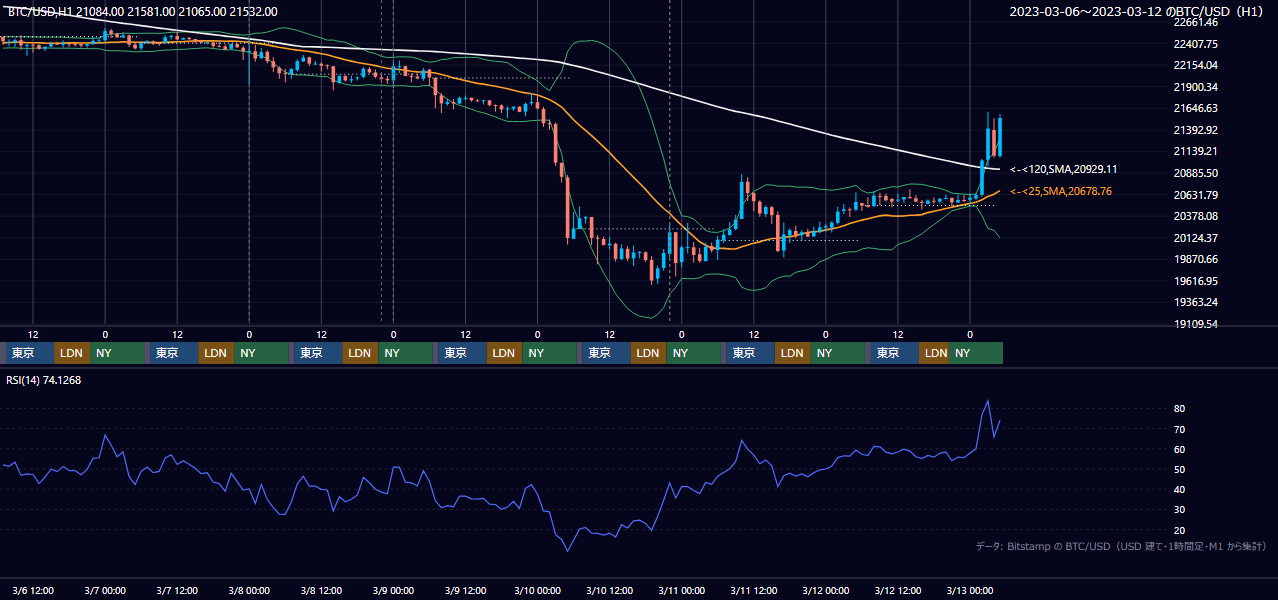Image resolution: width=1278 pixels, height=600 pixels.
Task: Click the 3/11 12:00 time label
Action: click(x=753, y=590)
